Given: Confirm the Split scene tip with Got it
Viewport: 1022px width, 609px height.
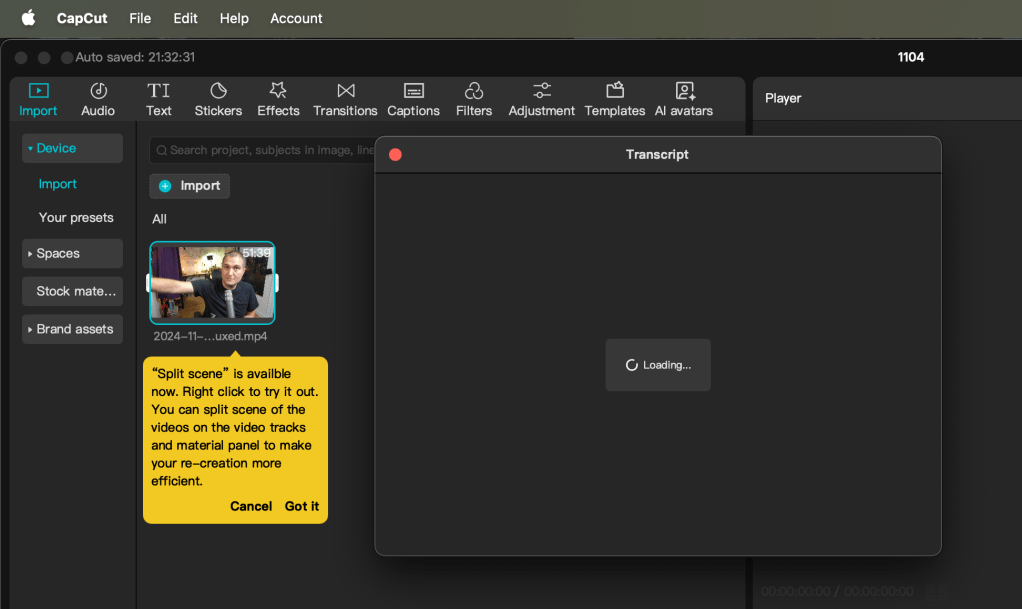Looking at the screenshot, I should click(302, 506).
